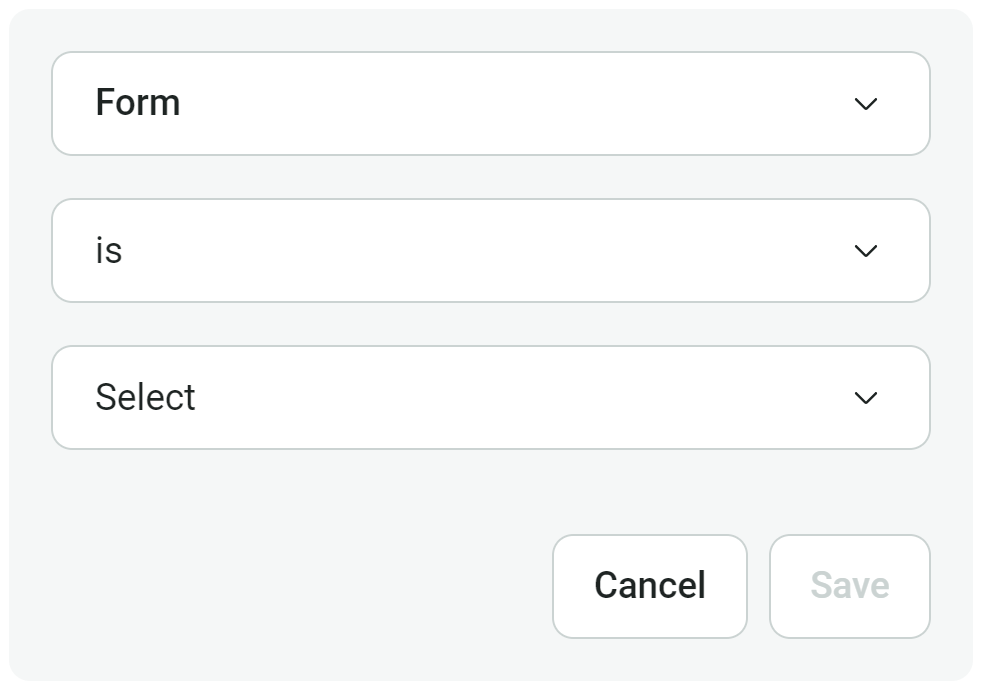
Task: Expand the third dropdown to pick a value
Action: click(490, 398)
